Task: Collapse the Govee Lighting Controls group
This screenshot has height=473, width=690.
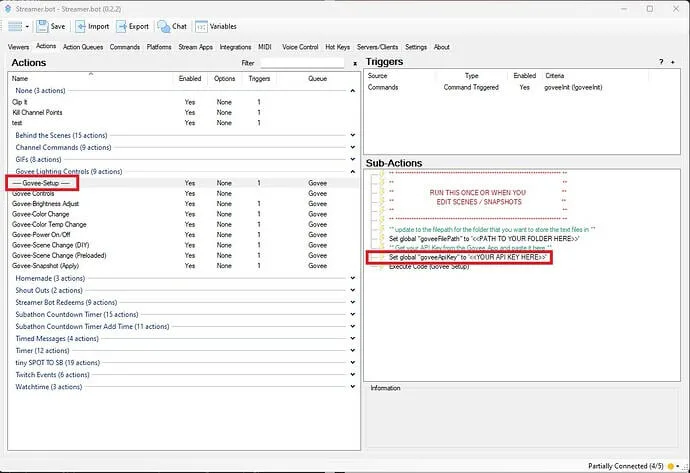Action: 352,171
